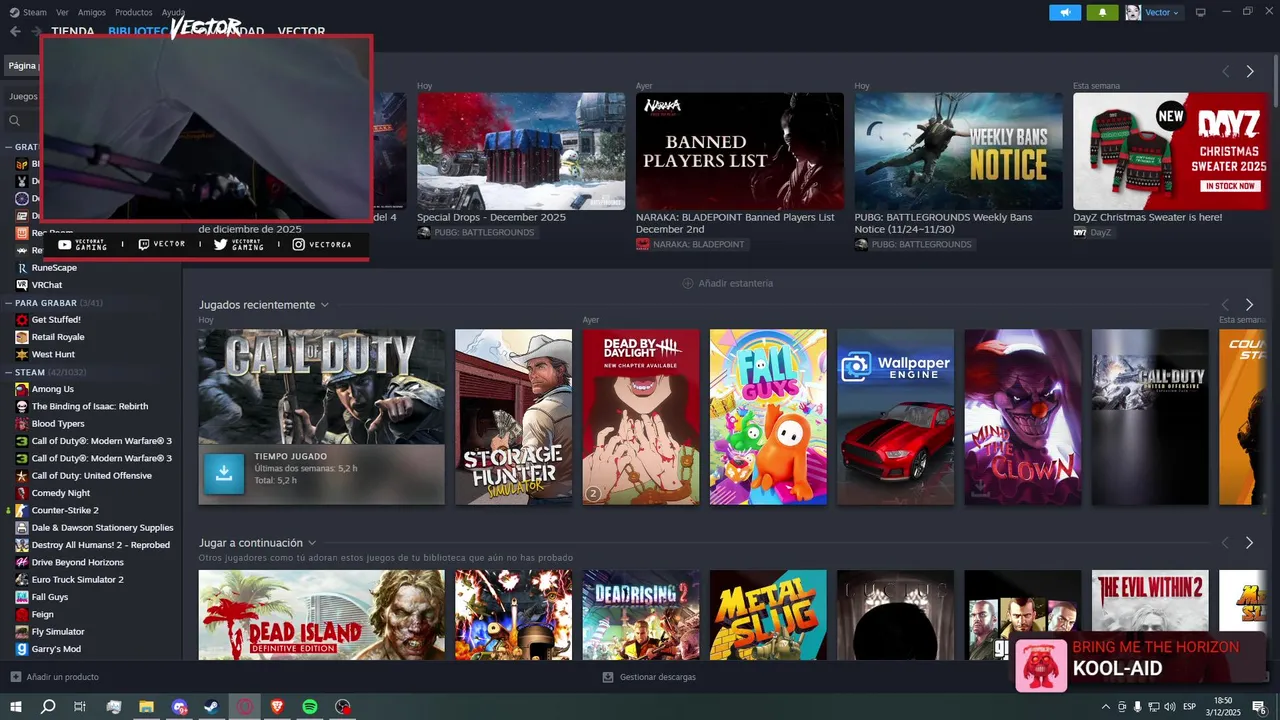Screen dimensions: 1280x720
Task: Open the announcements megaphone button
Action: coord(1065,12)
